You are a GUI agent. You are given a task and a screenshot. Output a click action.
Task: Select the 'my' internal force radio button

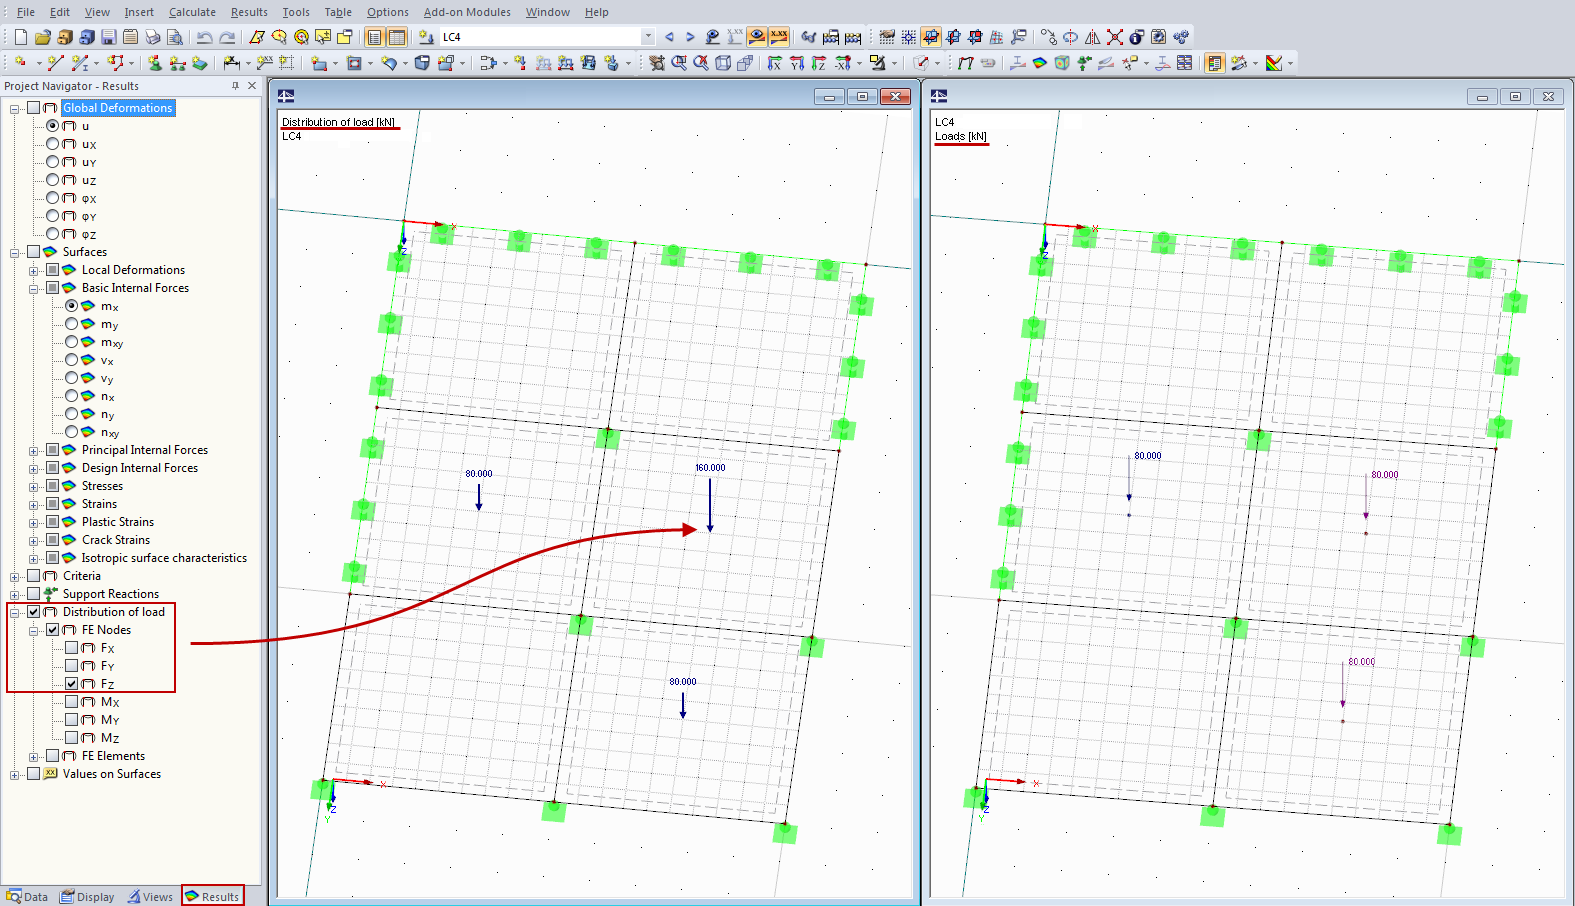[71, 324]
